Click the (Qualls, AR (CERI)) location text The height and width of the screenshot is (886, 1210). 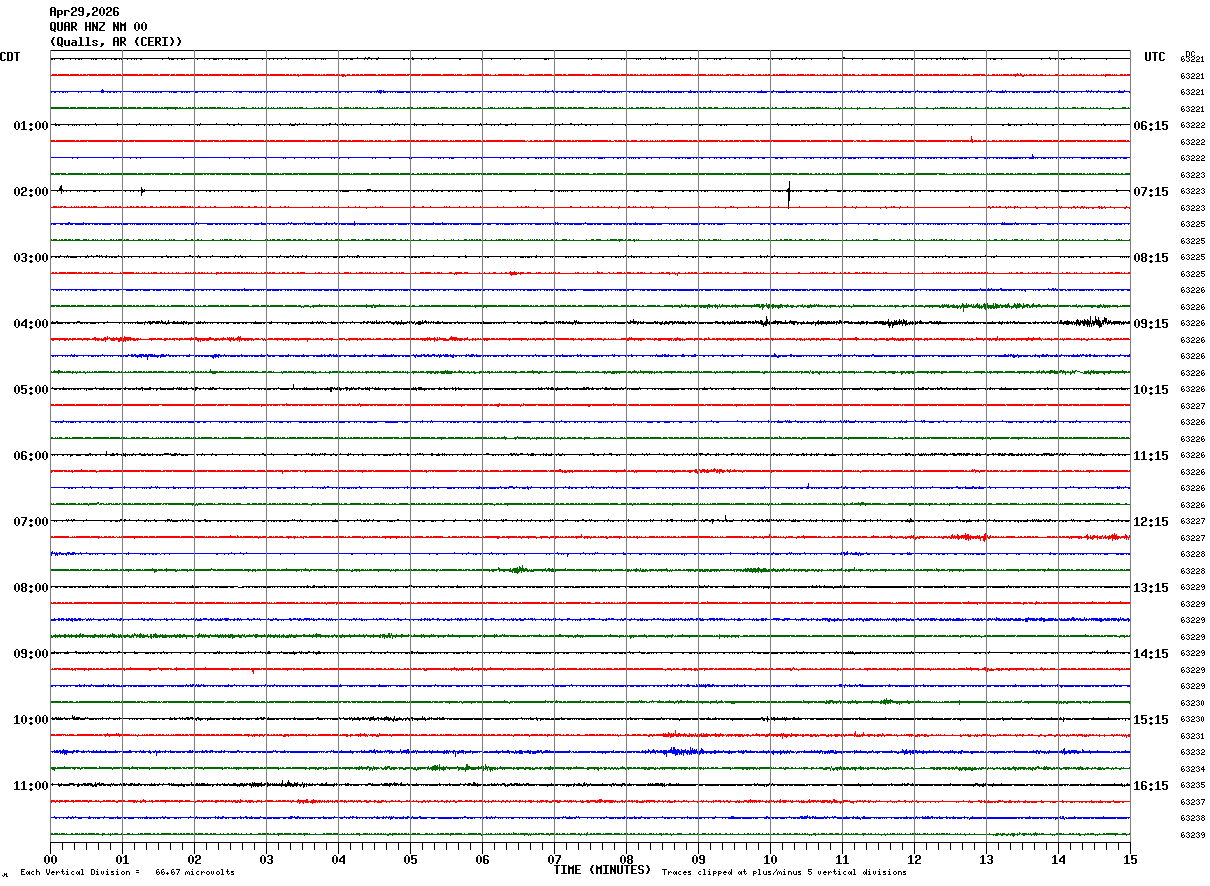[116, 42]
